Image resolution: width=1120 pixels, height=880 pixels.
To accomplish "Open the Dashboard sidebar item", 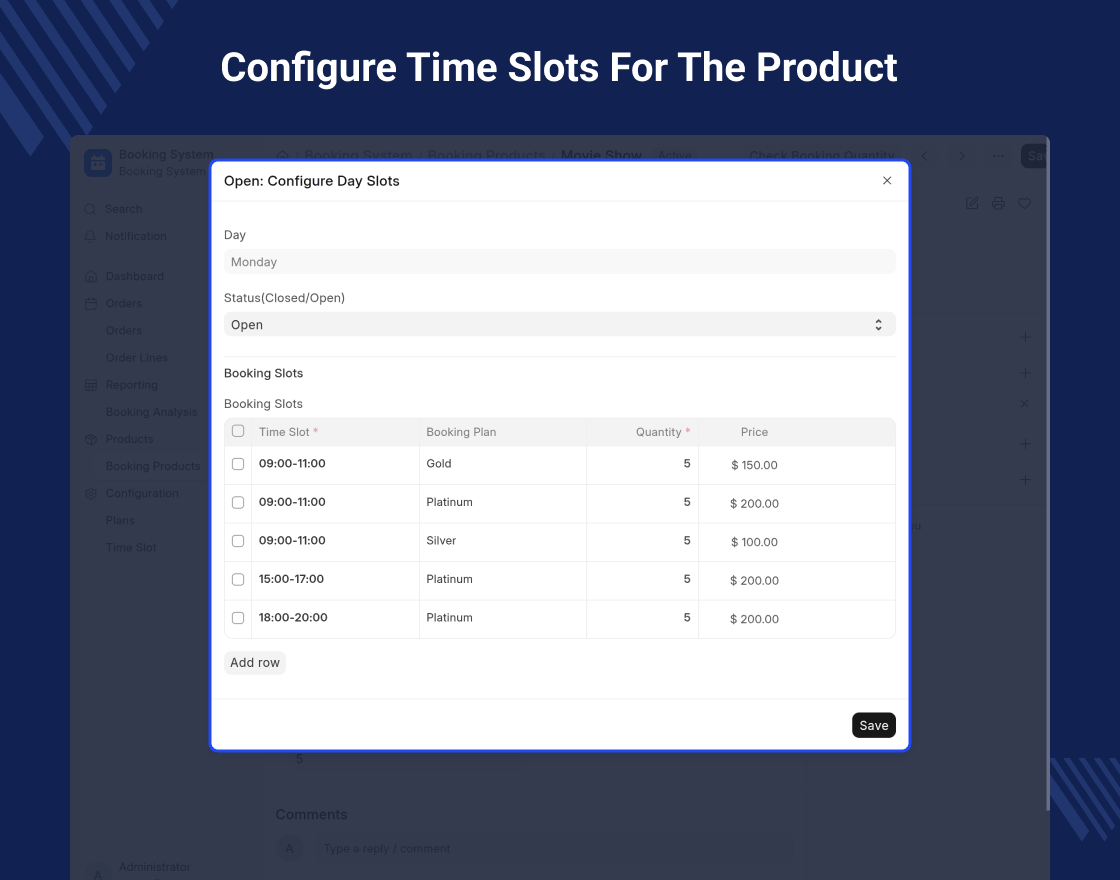I will tap(134, 276).
